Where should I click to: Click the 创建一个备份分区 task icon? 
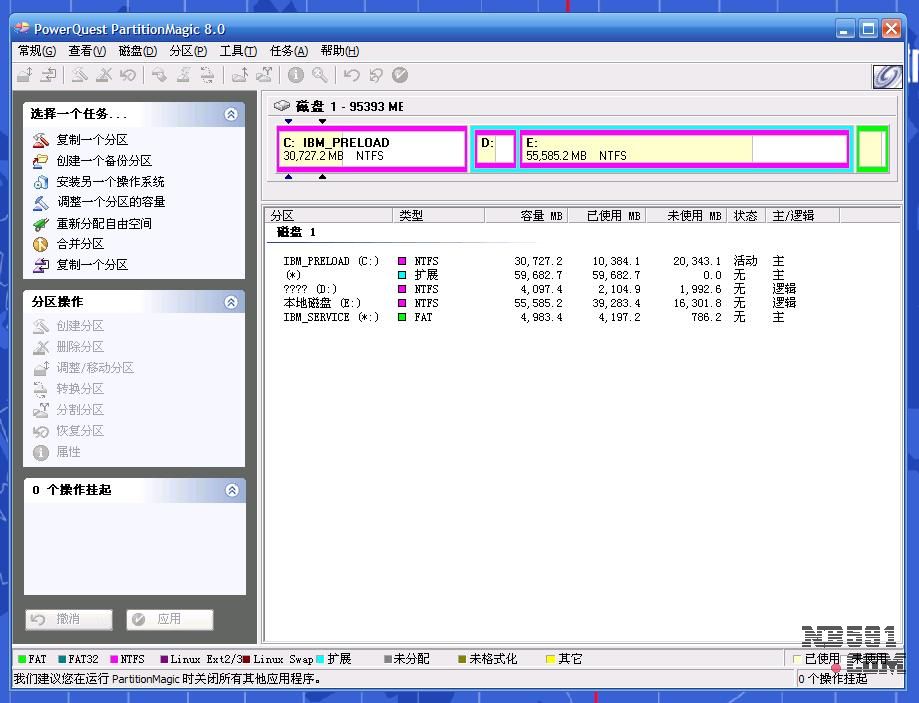[x=40, y=161]
